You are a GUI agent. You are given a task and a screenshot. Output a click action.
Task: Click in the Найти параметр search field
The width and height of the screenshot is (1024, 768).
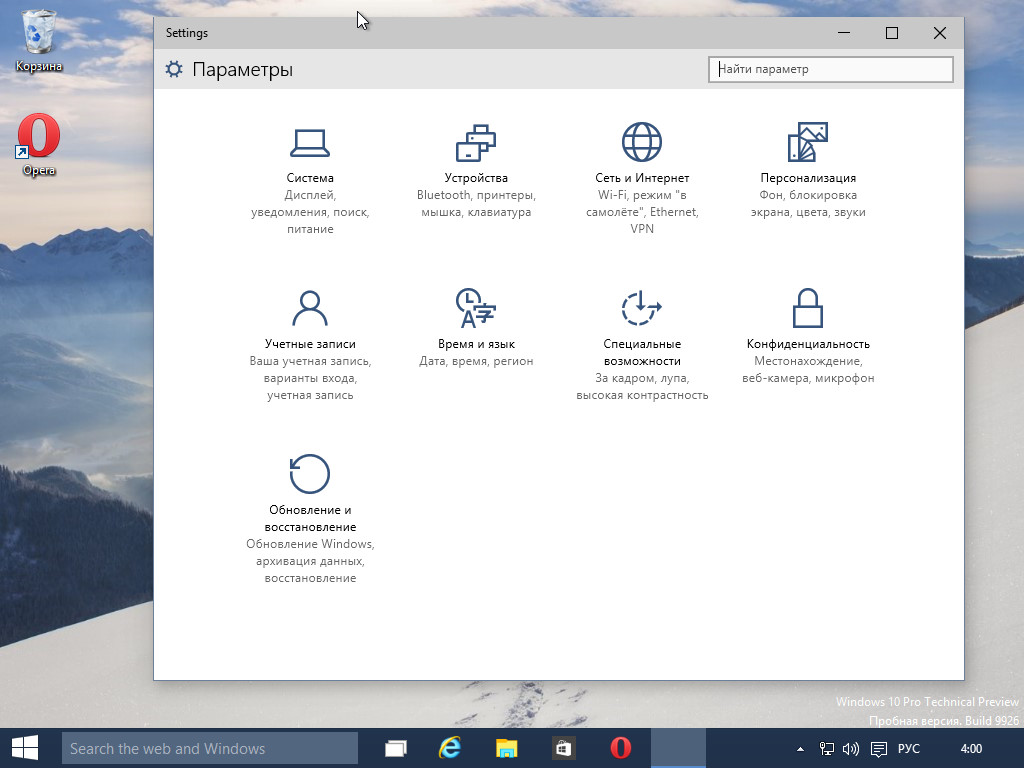pos(831,69)
